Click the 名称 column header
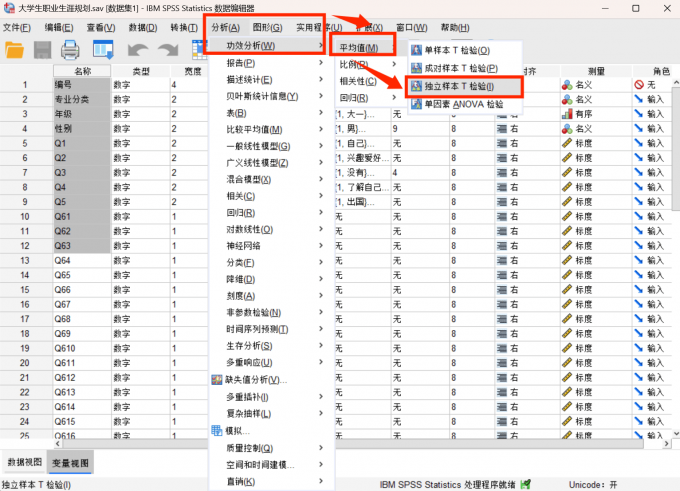 82,71
